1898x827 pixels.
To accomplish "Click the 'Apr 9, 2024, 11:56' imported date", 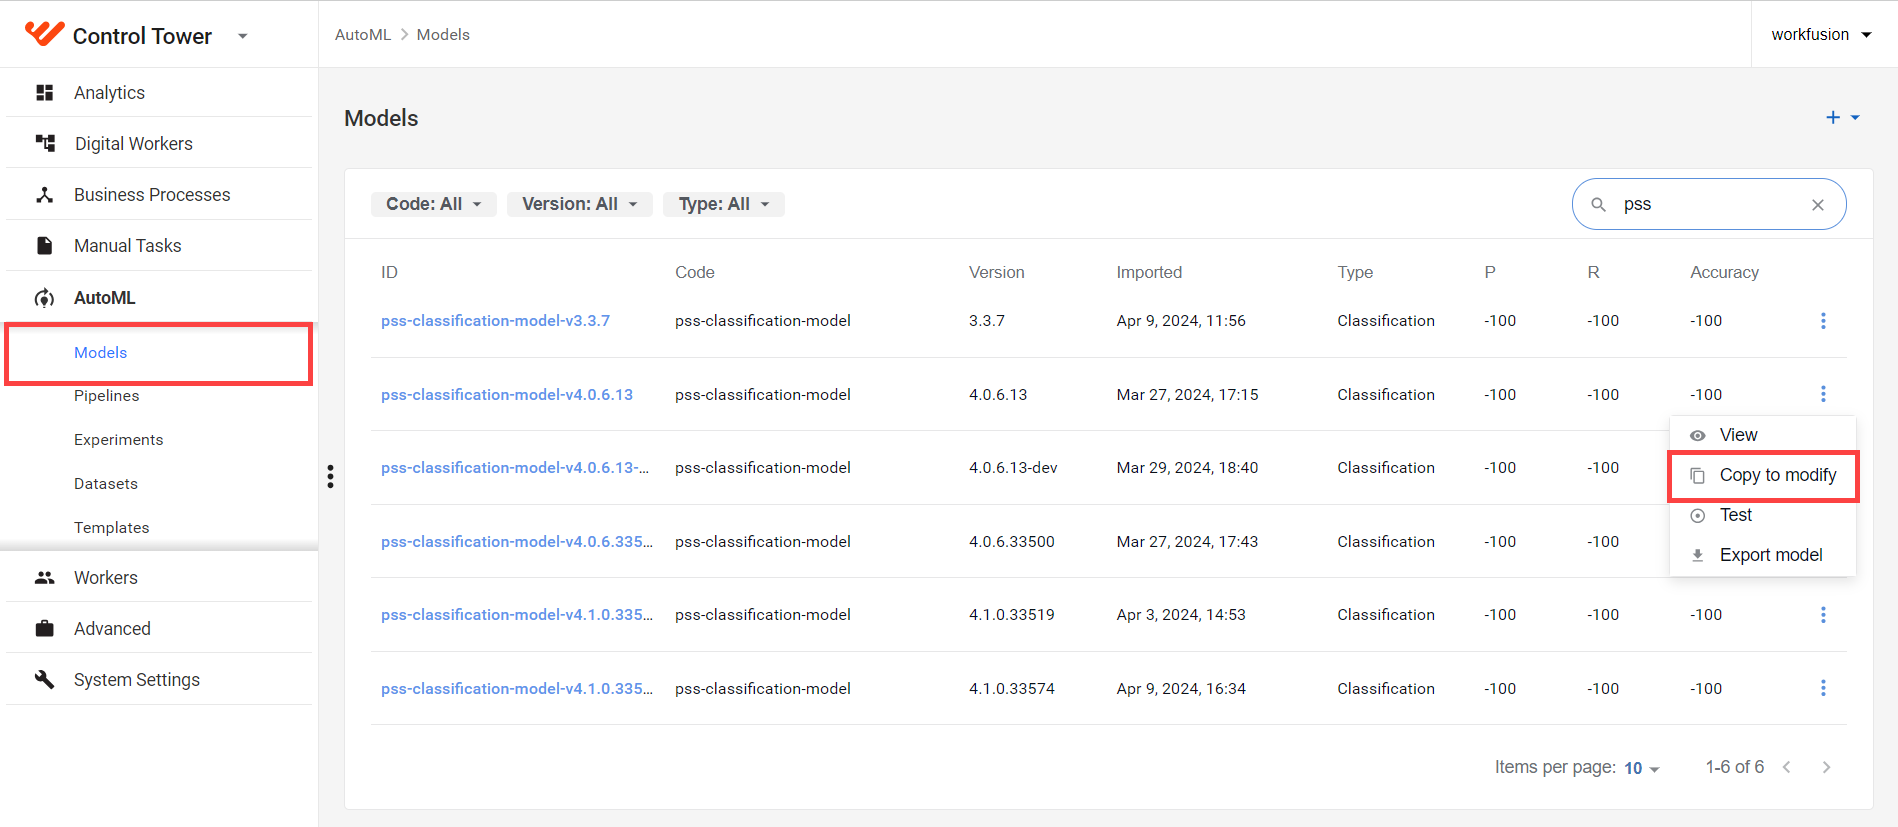I will (1181, 321).
